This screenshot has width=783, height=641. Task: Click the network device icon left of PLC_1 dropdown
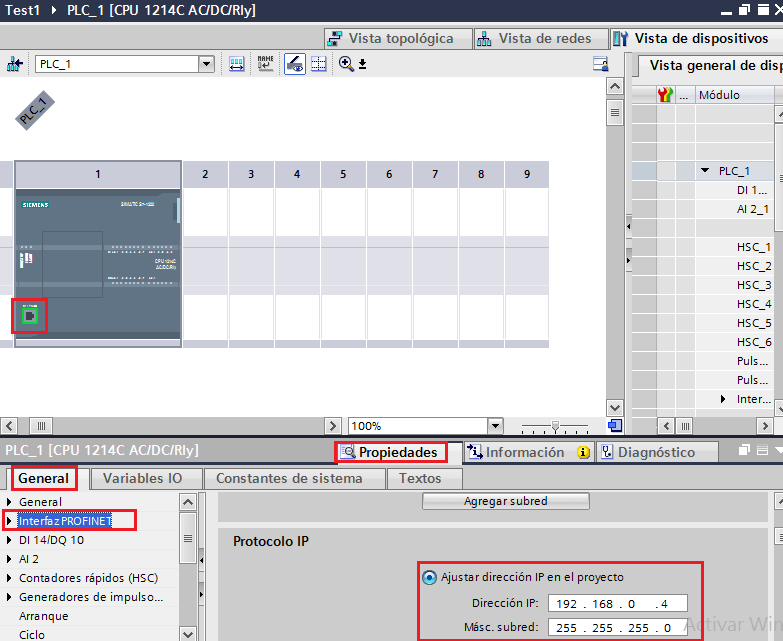[14, 64]
